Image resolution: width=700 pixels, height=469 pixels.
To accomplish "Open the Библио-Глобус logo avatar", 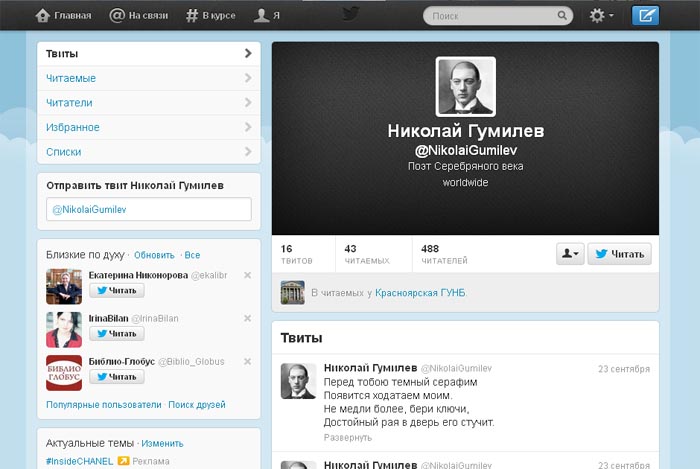I will (x=64, y=373).
